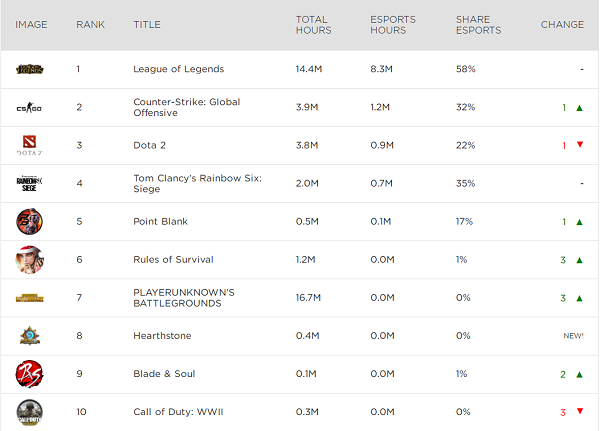
Task: Click the 0.7M esports hours value
Action: [381, 183]
